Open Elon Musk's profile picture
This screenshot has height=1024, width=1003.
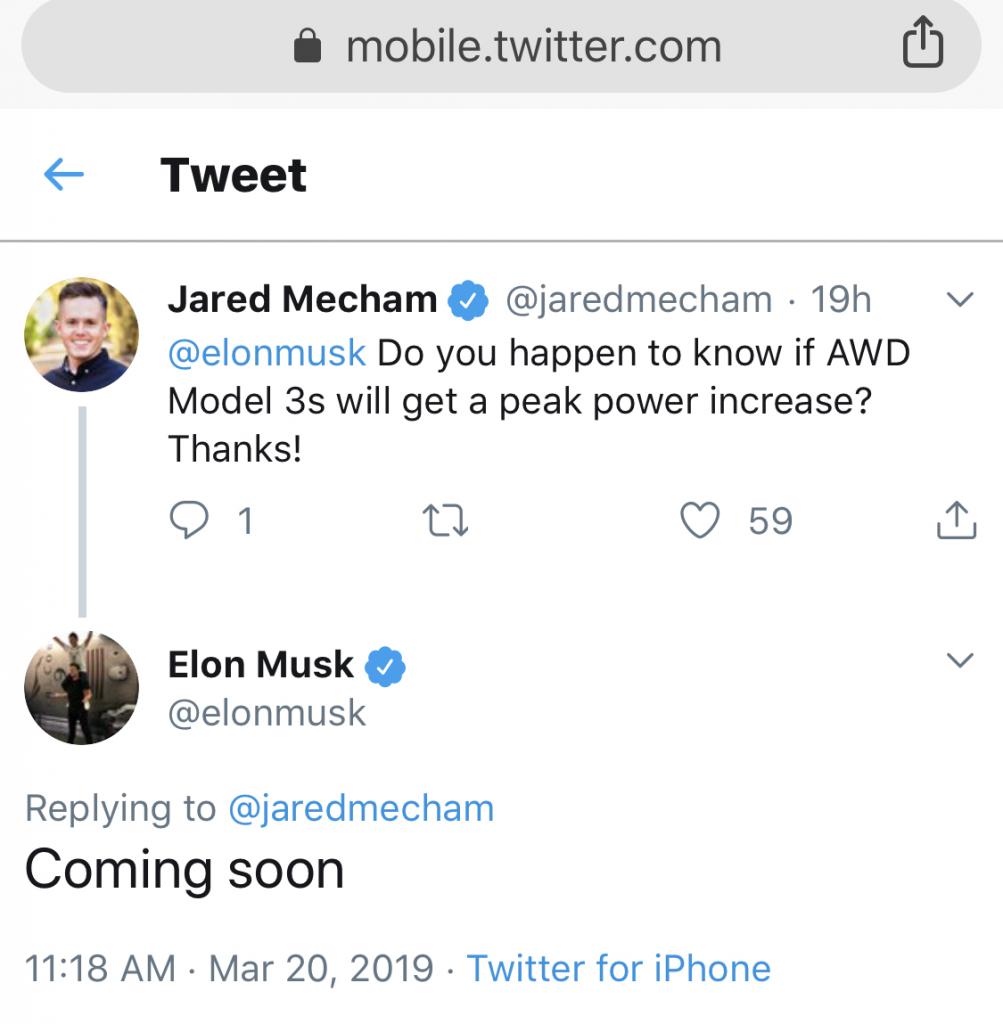(82, 688)
